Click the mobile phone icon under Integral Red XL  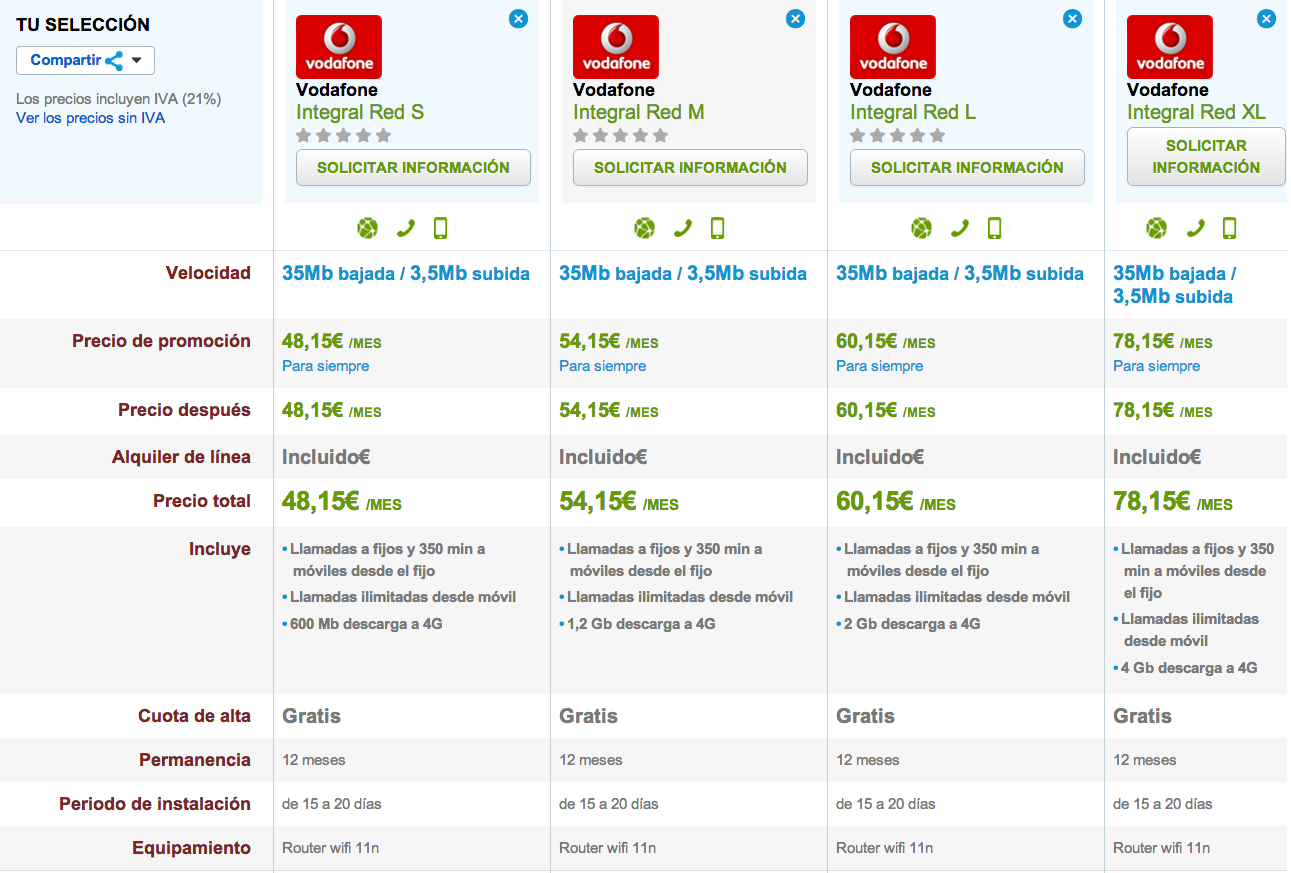pos(1229,229)
